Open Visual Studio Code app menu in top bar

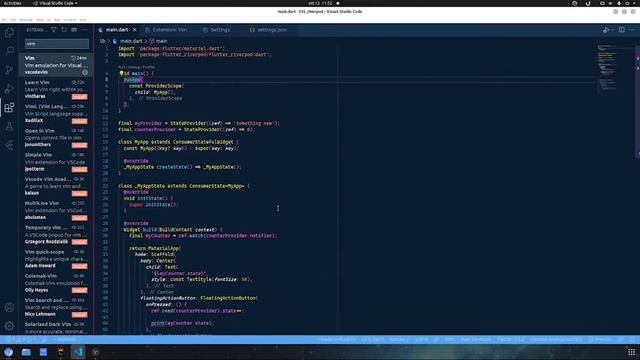55,3
